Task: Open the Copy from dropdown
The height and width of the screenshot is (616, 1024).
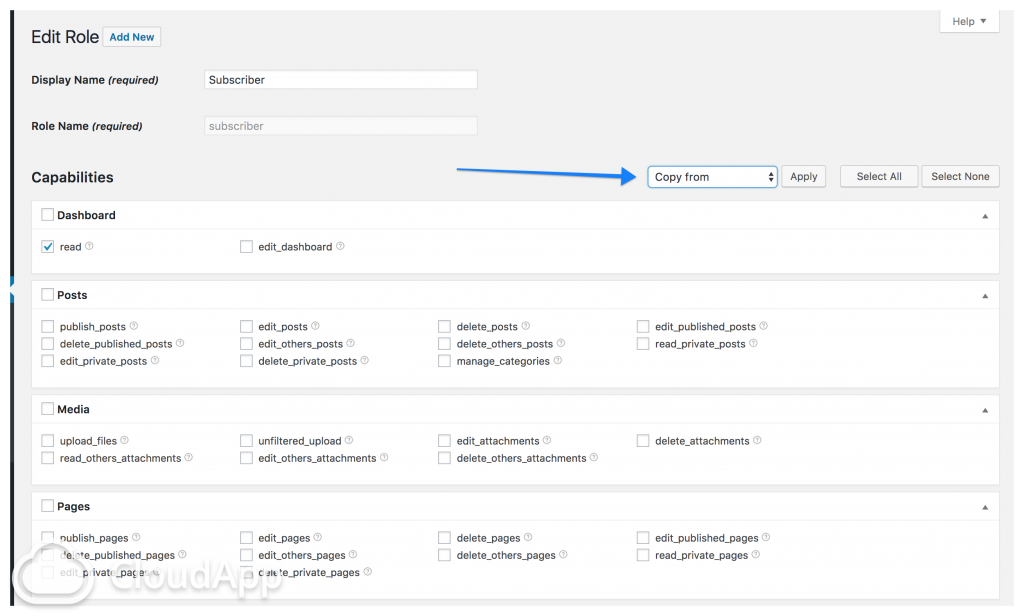Action: 712,176
